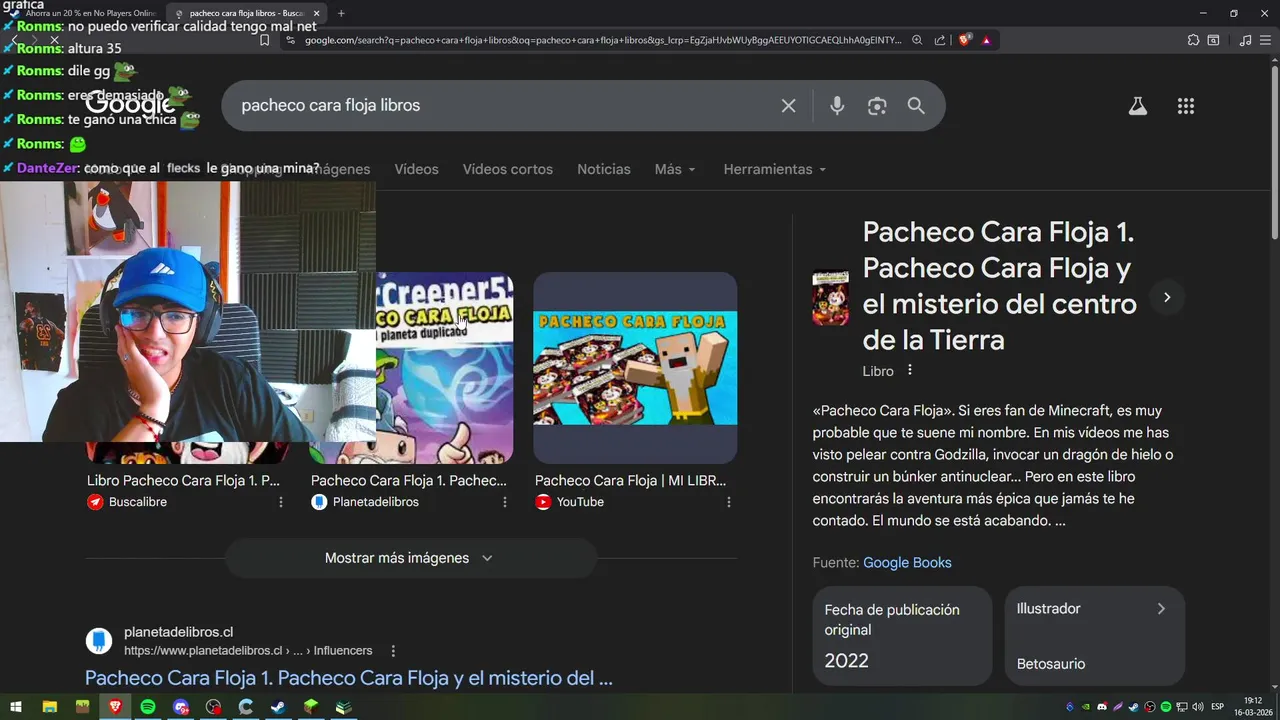The height and width of the screenshot is (720, 1280).
Task: Open browser extensions puzzle icon
Action: [x=1193, y=40]
